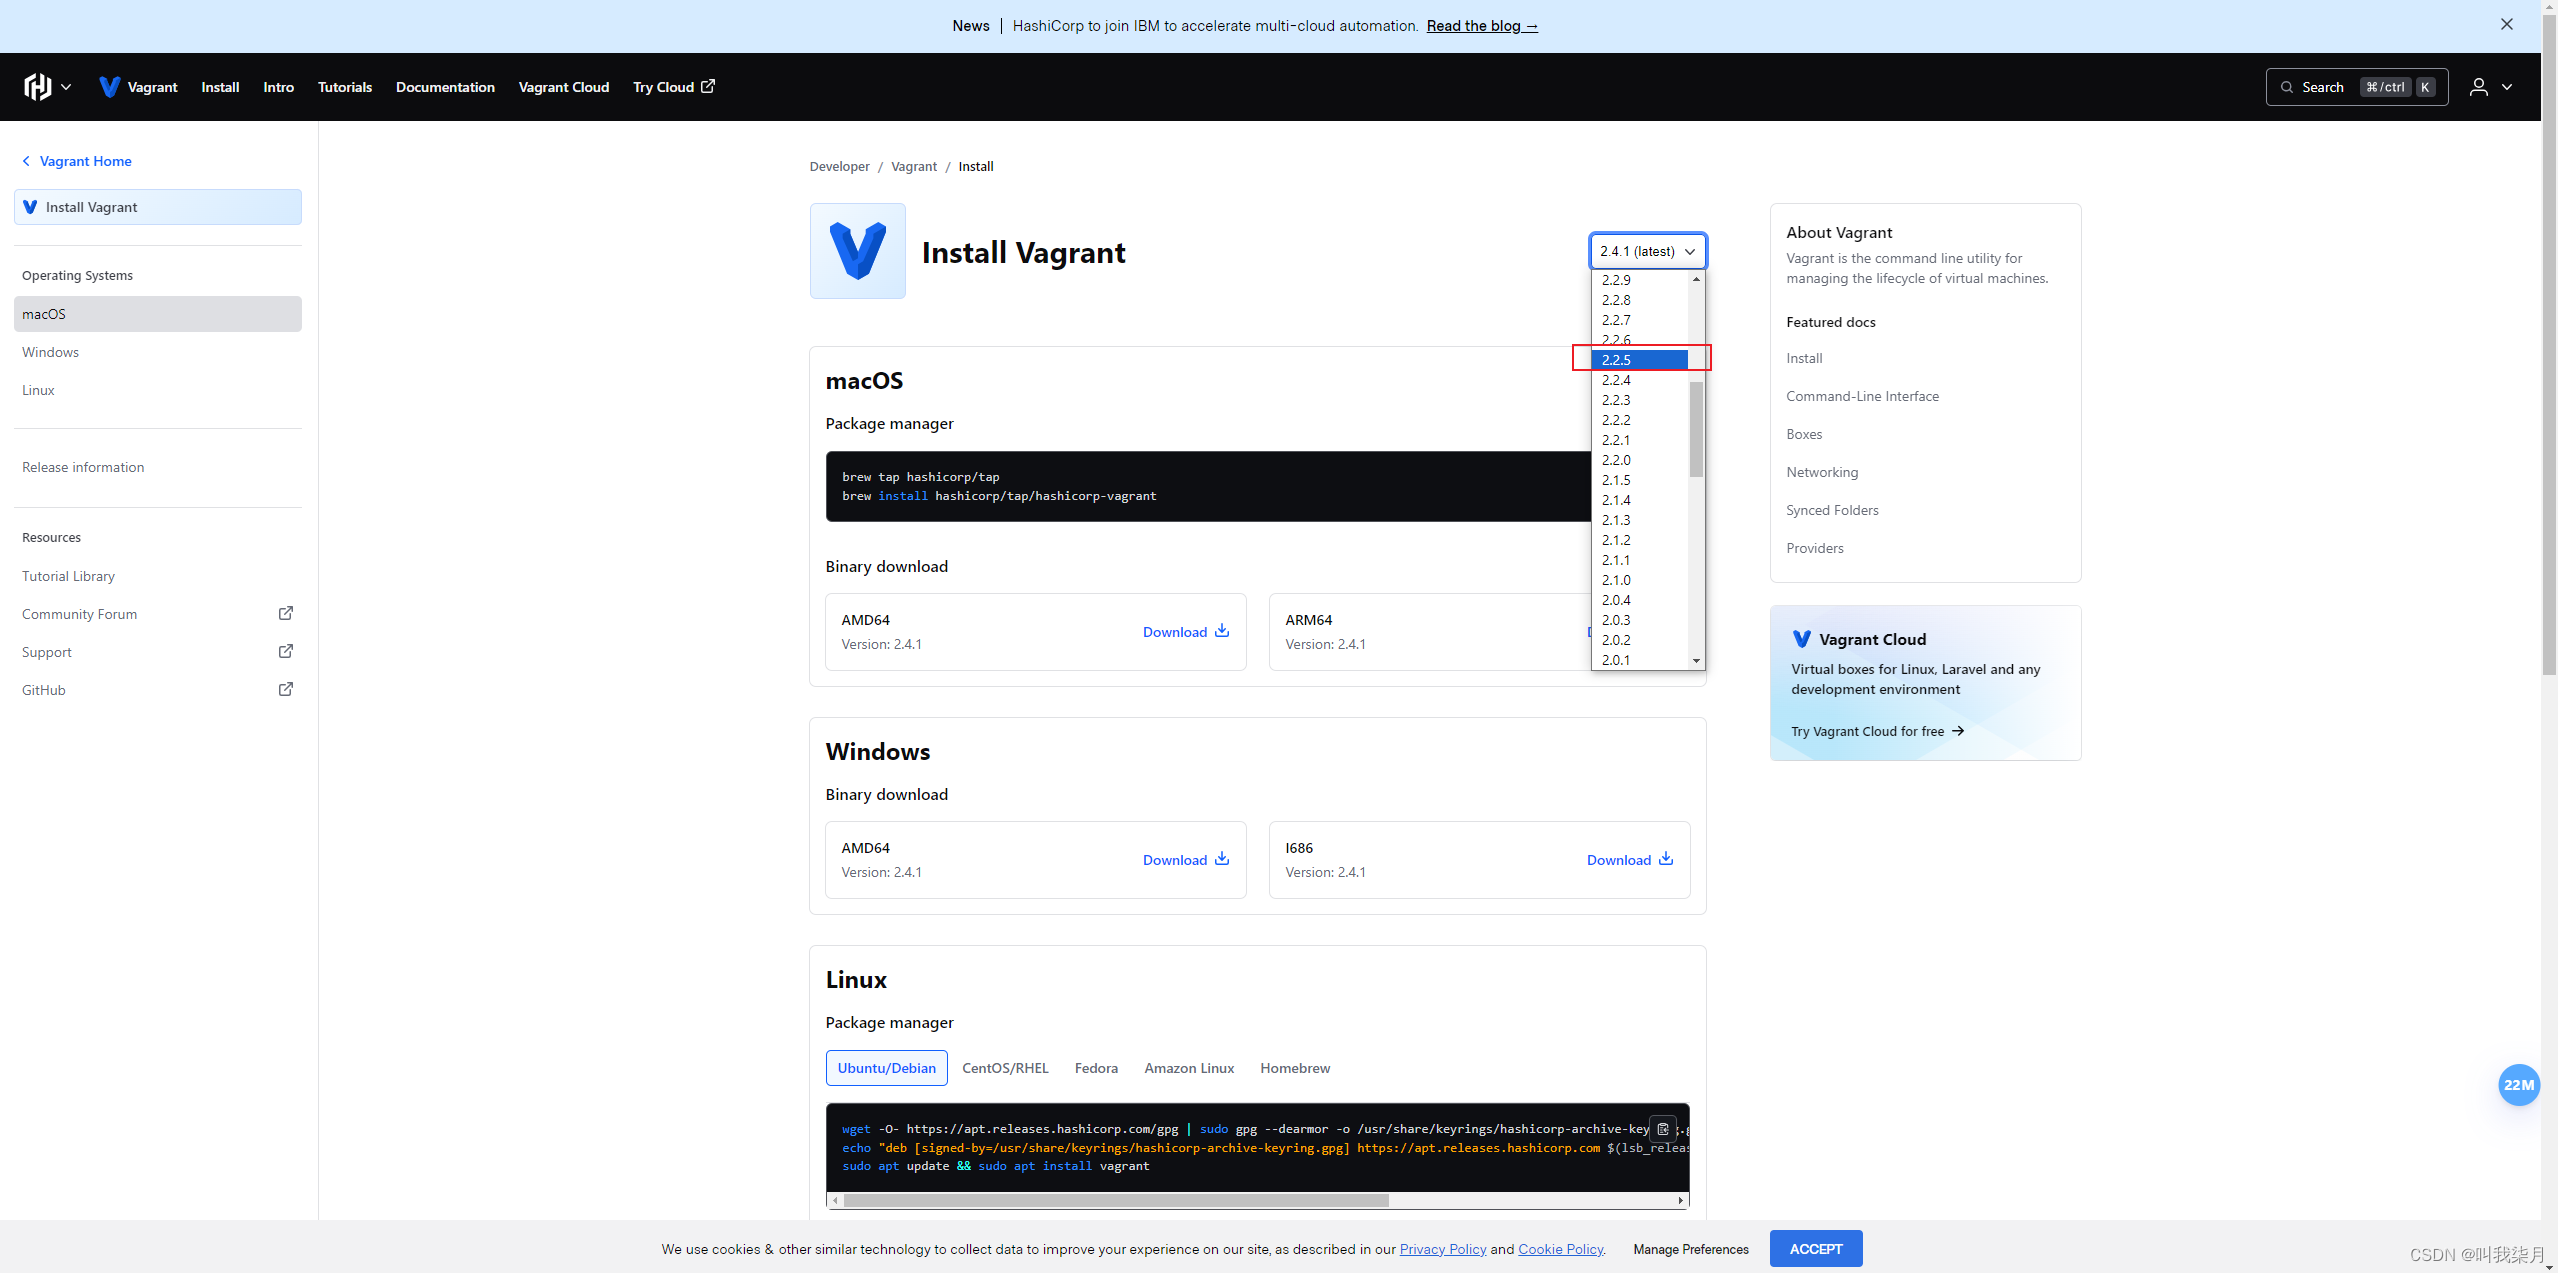Screen dimensions: 2558x1273
Task: Close the news banner
Action: click(2507, 25)
